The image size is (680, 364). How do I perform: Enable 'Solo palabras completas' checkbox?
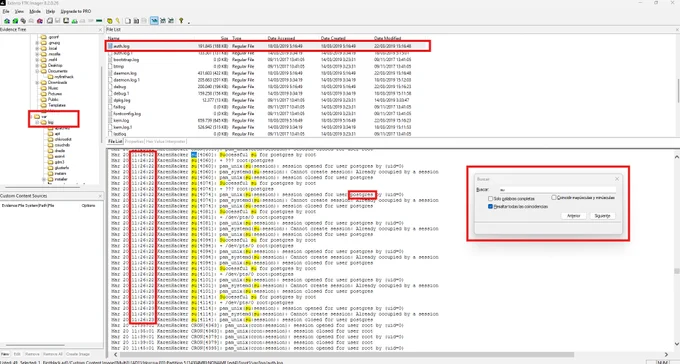point(490,199)
